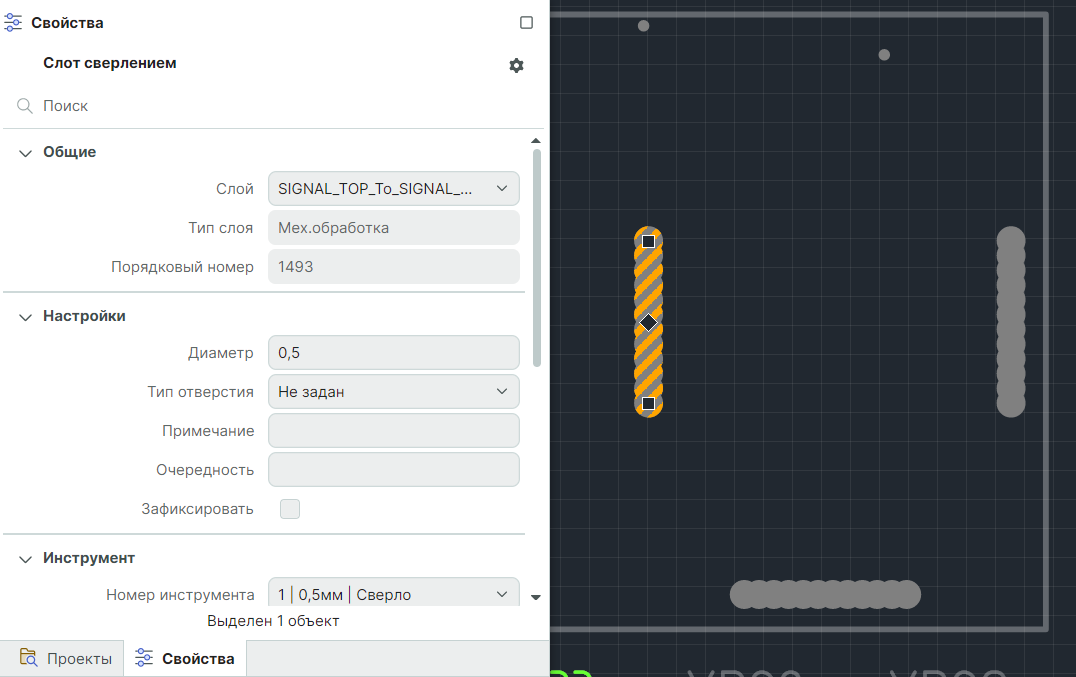Select the horizontal drilled slot at bottom
The height and width of the screenshot is (677, 1076).
point(825,594)
